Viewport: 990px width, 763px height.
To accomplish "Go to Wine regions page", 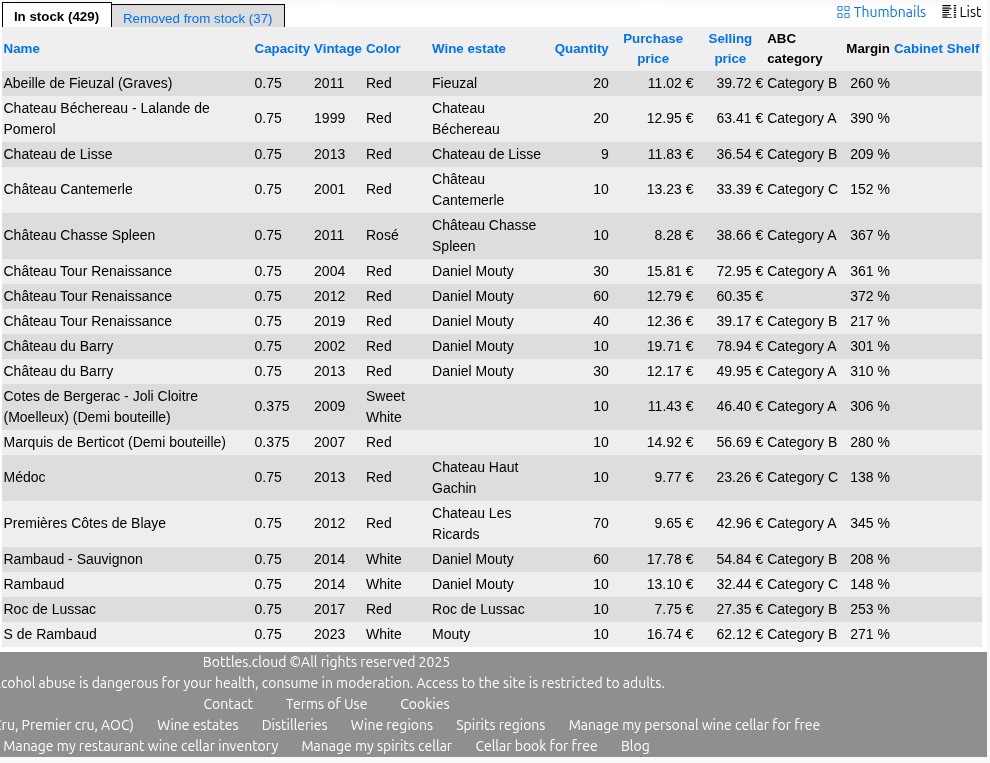I will 391,725.
